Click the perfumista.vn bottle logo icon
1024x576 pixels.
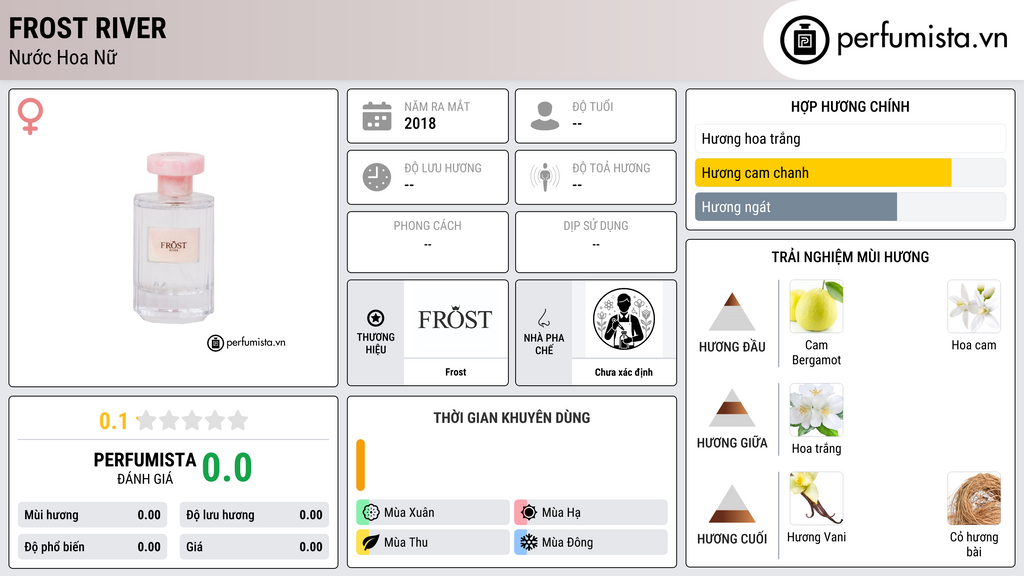click(804, 40)
